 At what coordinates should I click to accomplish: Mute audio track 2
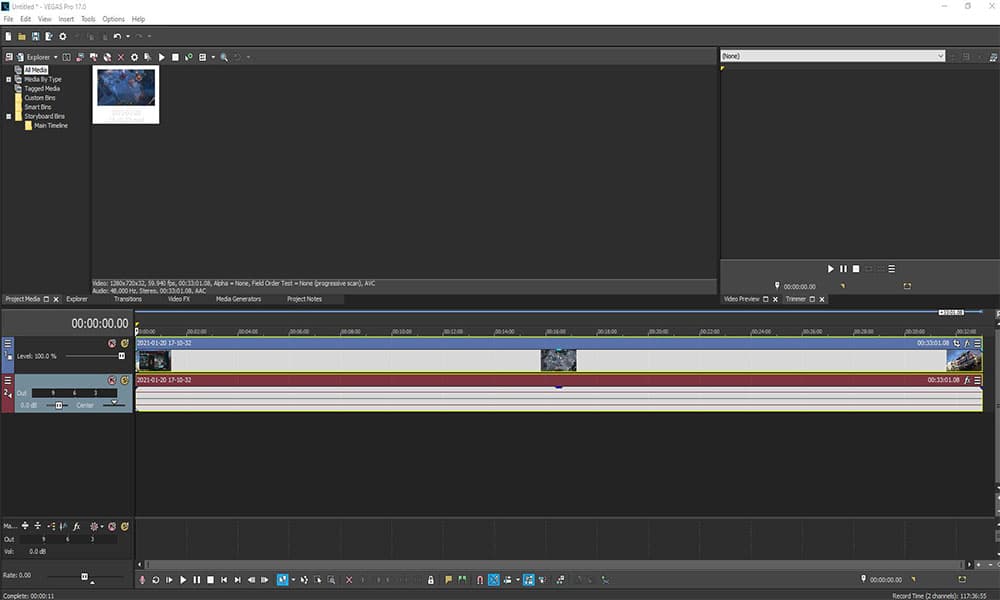(x=112, y=380)
